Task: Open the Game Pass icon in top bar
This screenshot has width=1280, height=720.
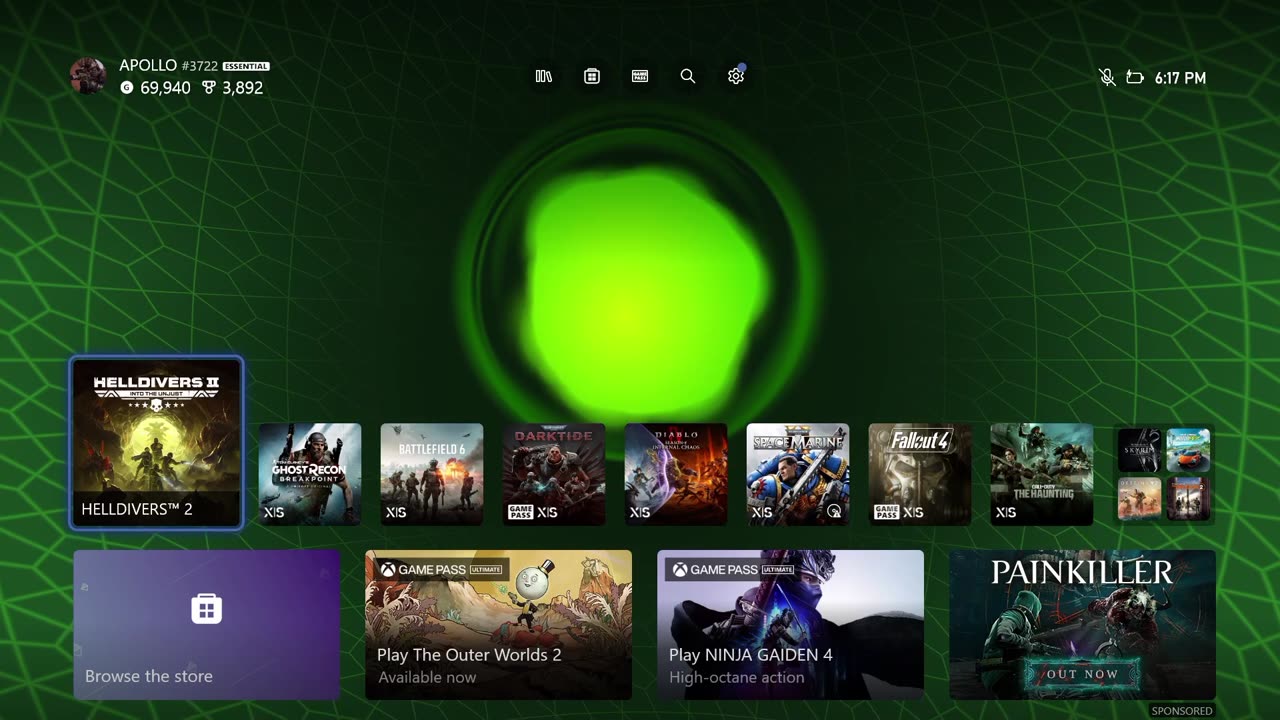Action: 640,76
